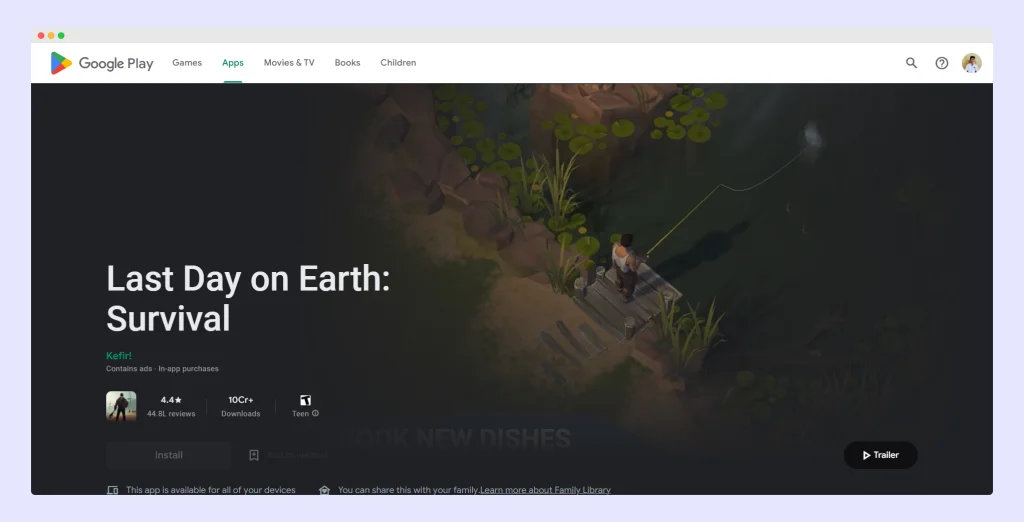Screen dimensions: 1024x522
Task: Go to the Books tab
Action: click(347, 63)
